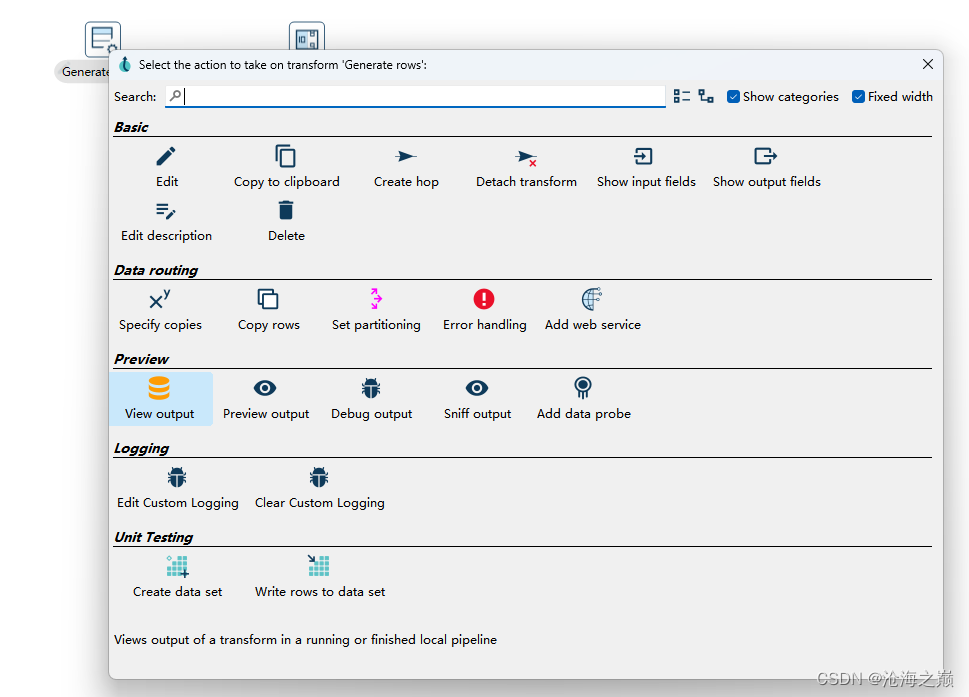Click the Generate rows transform icon on canvas
This screenshot has height=697, width=969.
(103, 38)
